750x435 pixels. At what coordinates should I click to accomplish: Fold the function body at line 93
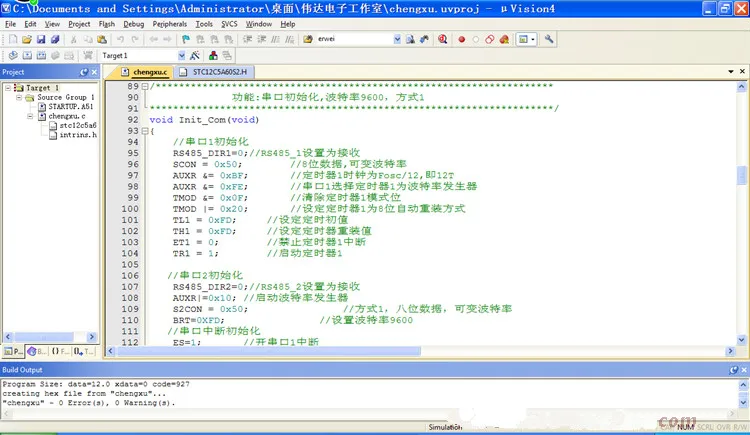pos(144,131)
